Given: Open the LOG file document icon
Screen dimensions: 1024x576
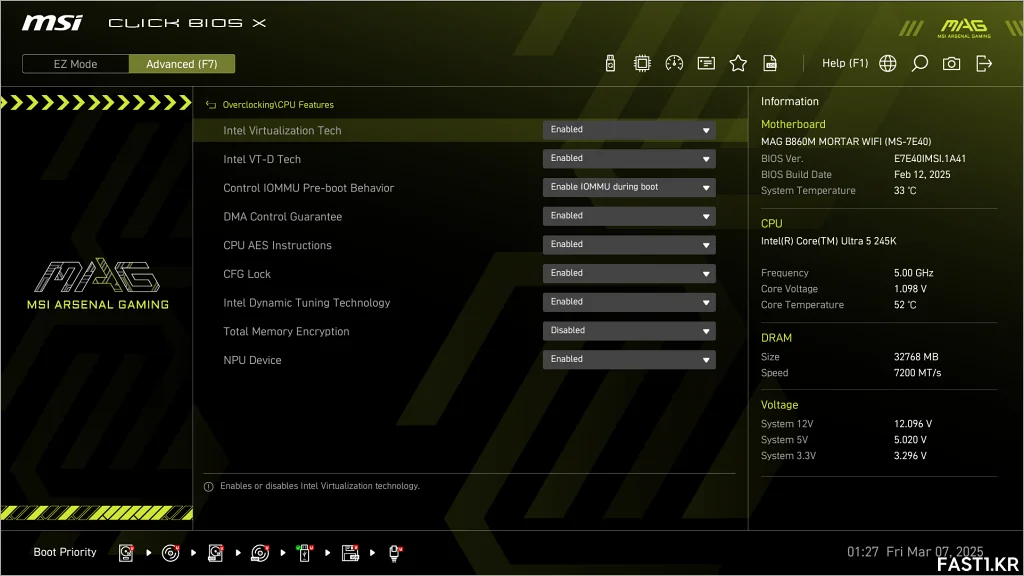Looking at the screenshot, I should pos(770,63).
